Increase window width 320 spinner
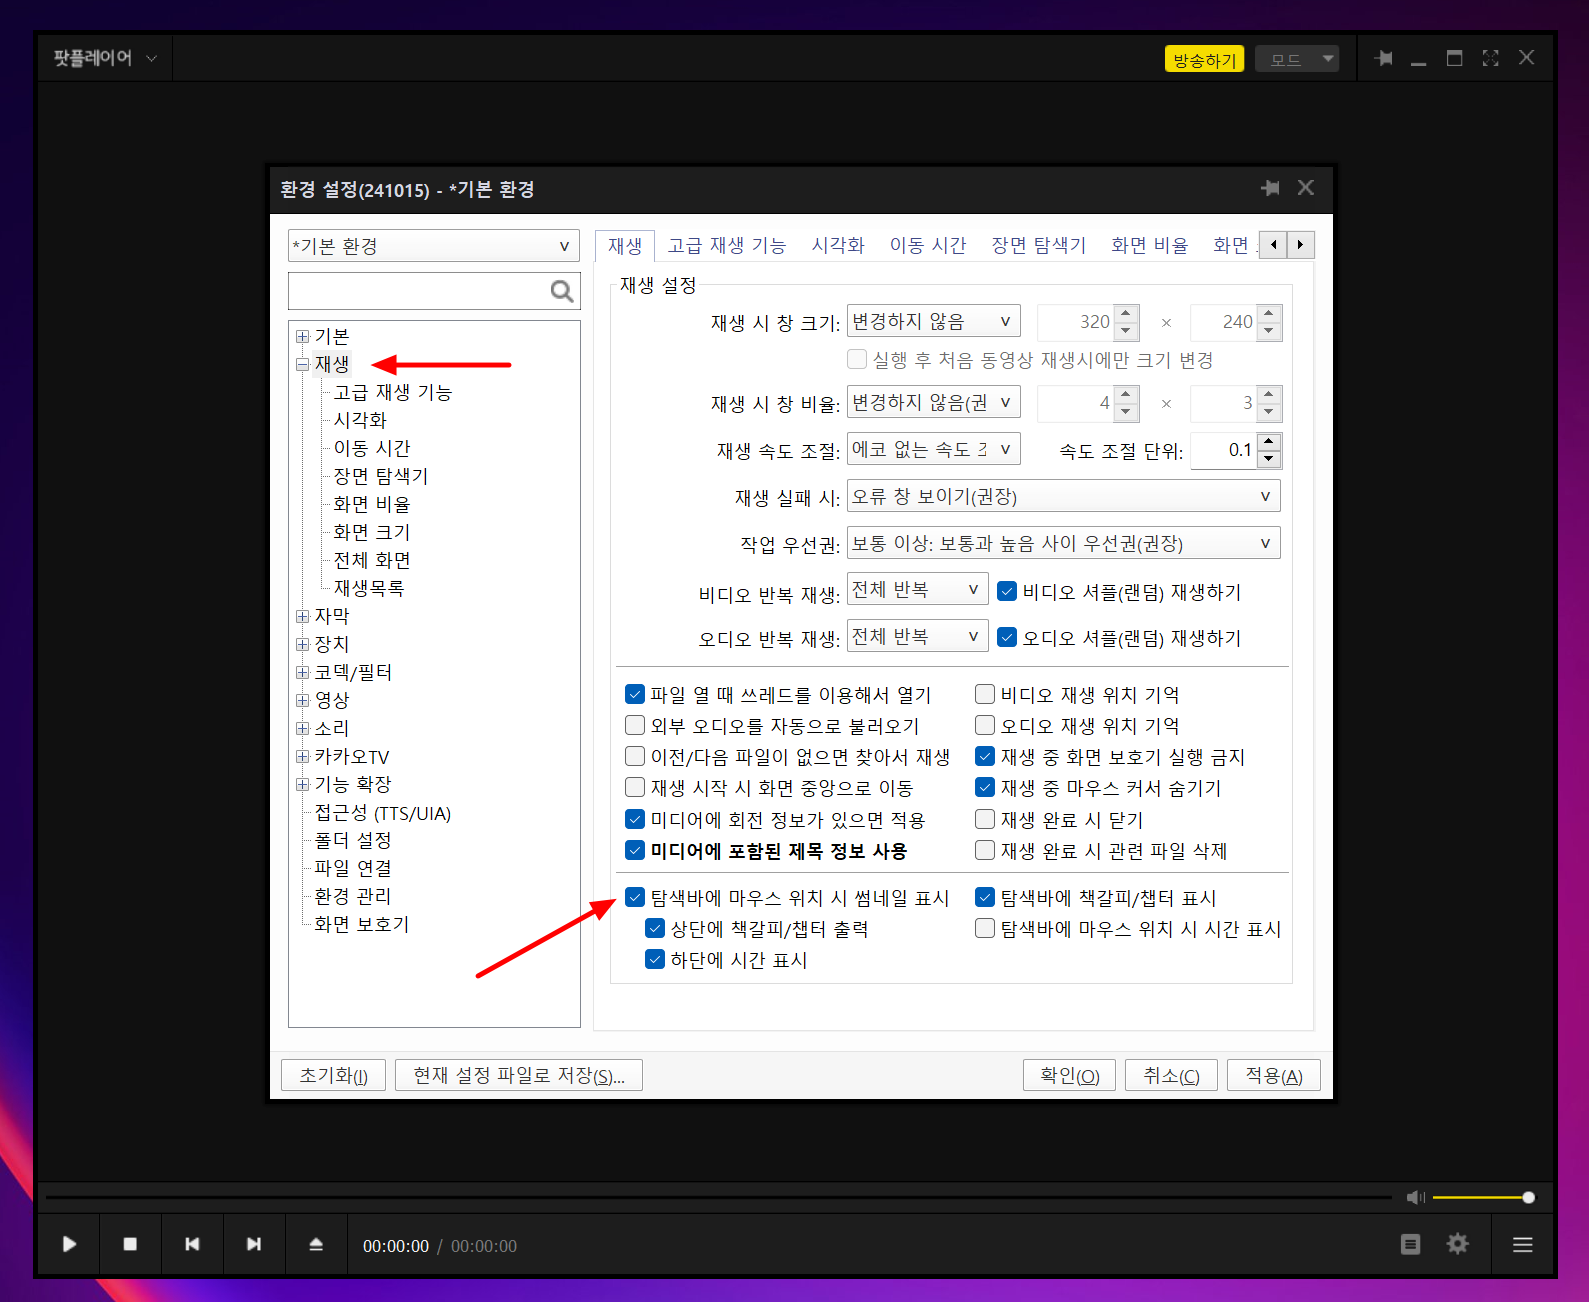The image size is (1589, 1302). coord(1127,314)
